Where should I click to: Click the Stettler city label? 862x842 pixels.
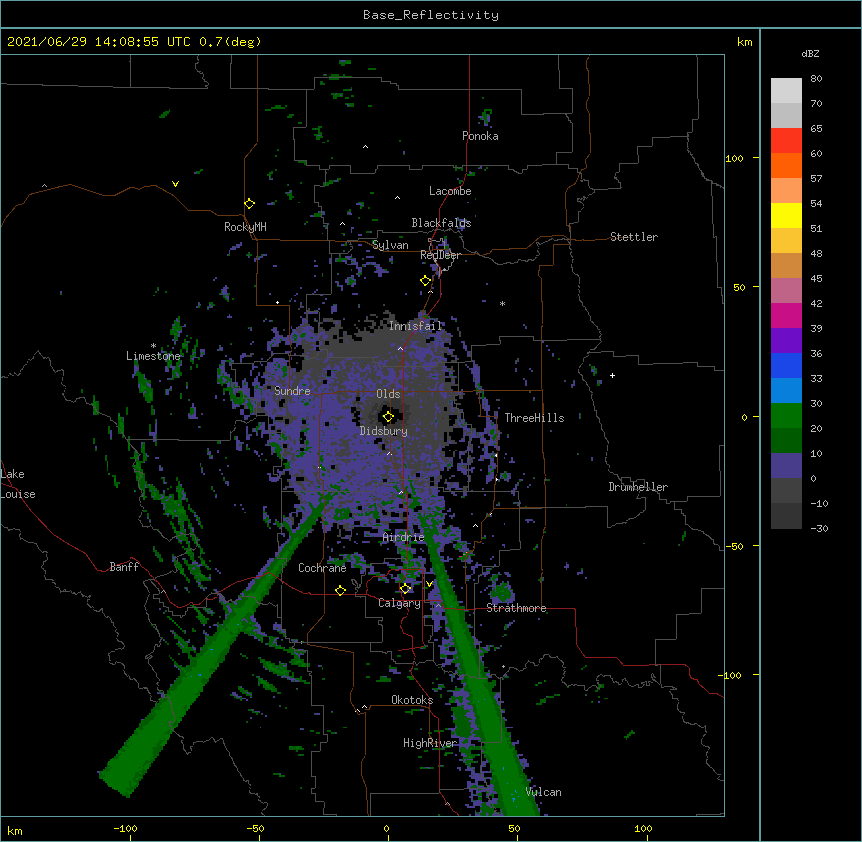634,237
